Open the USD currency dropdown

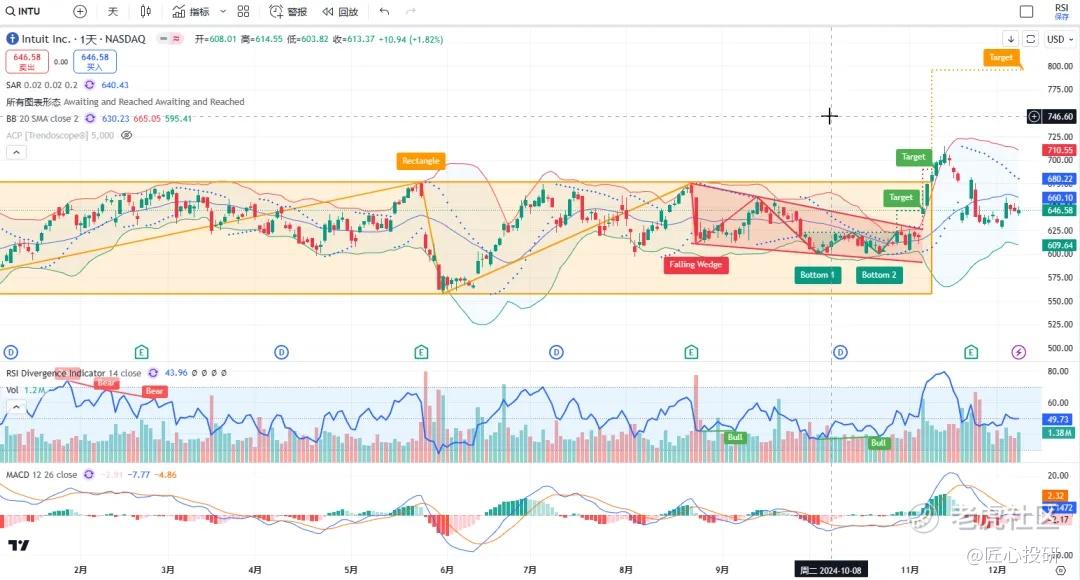[1059, 39]
